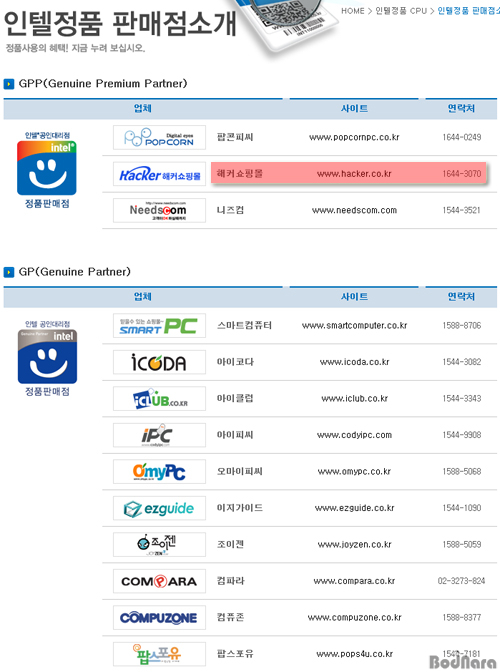Click the Needscom logo
Screen dimensions: 500x672
pyautogui.click(x=159, y=210)
